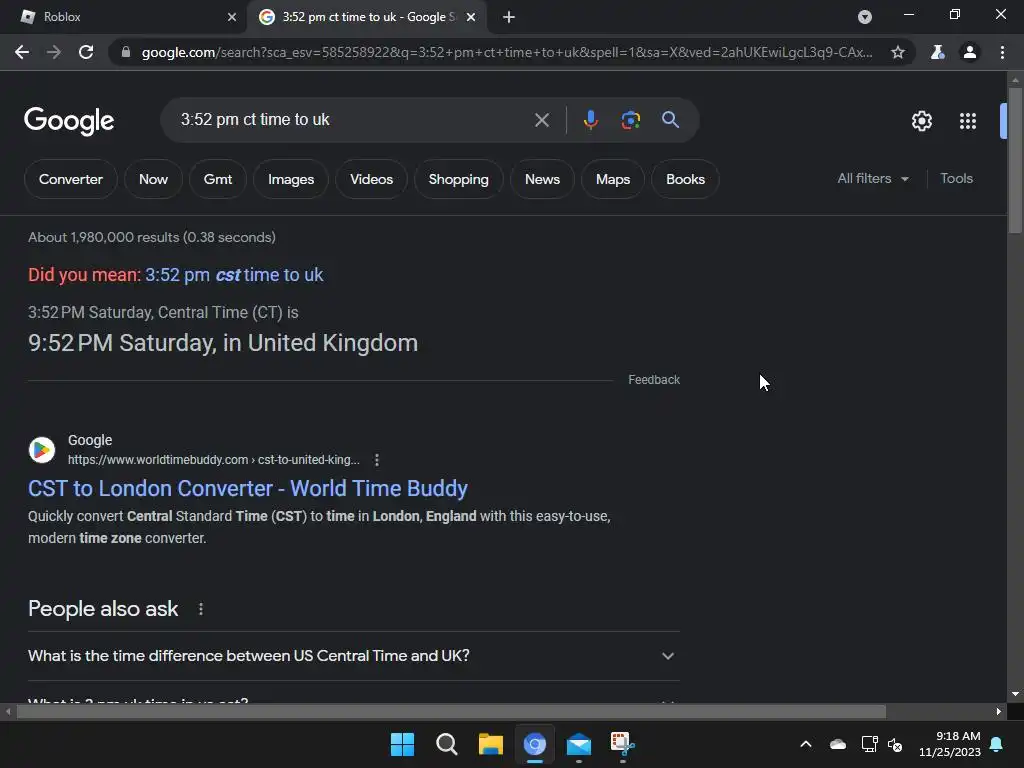Click the '9:52 PM Saturday, in United Kingdom' answer

point(223,343)
